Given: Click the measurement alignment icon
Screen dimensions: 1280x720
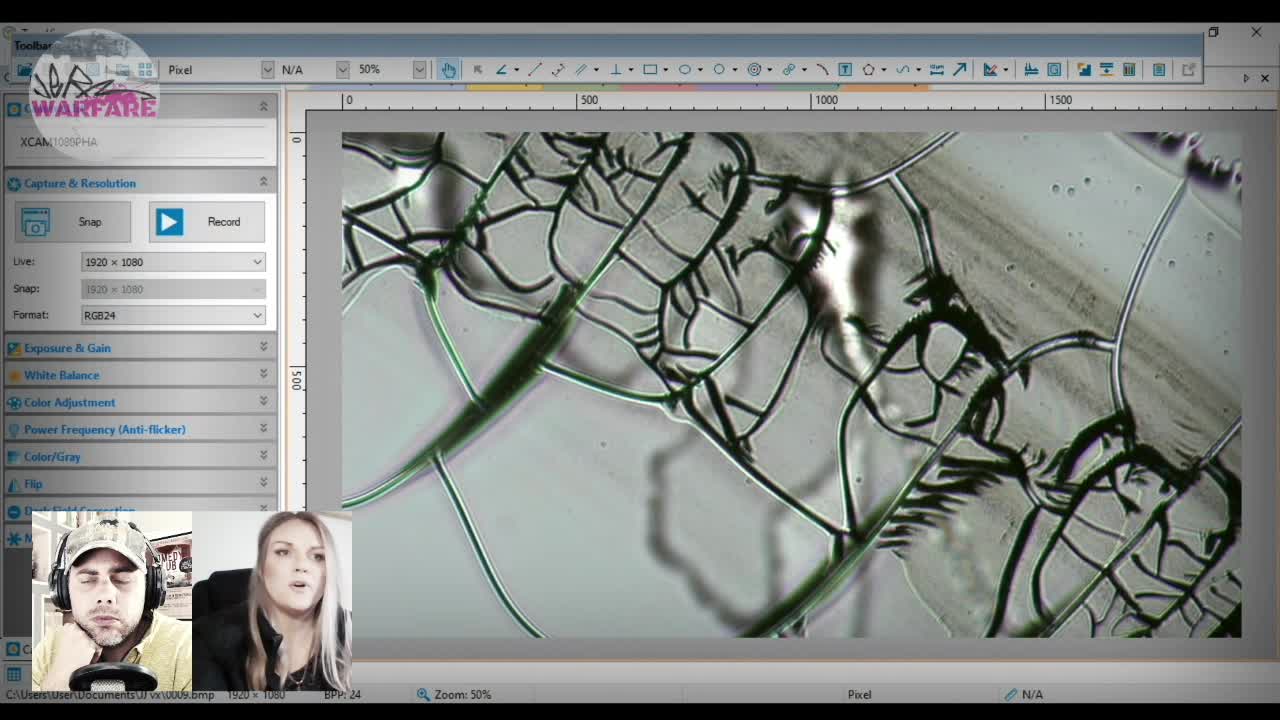Looking at the screenshot, I should point(1031,69).
